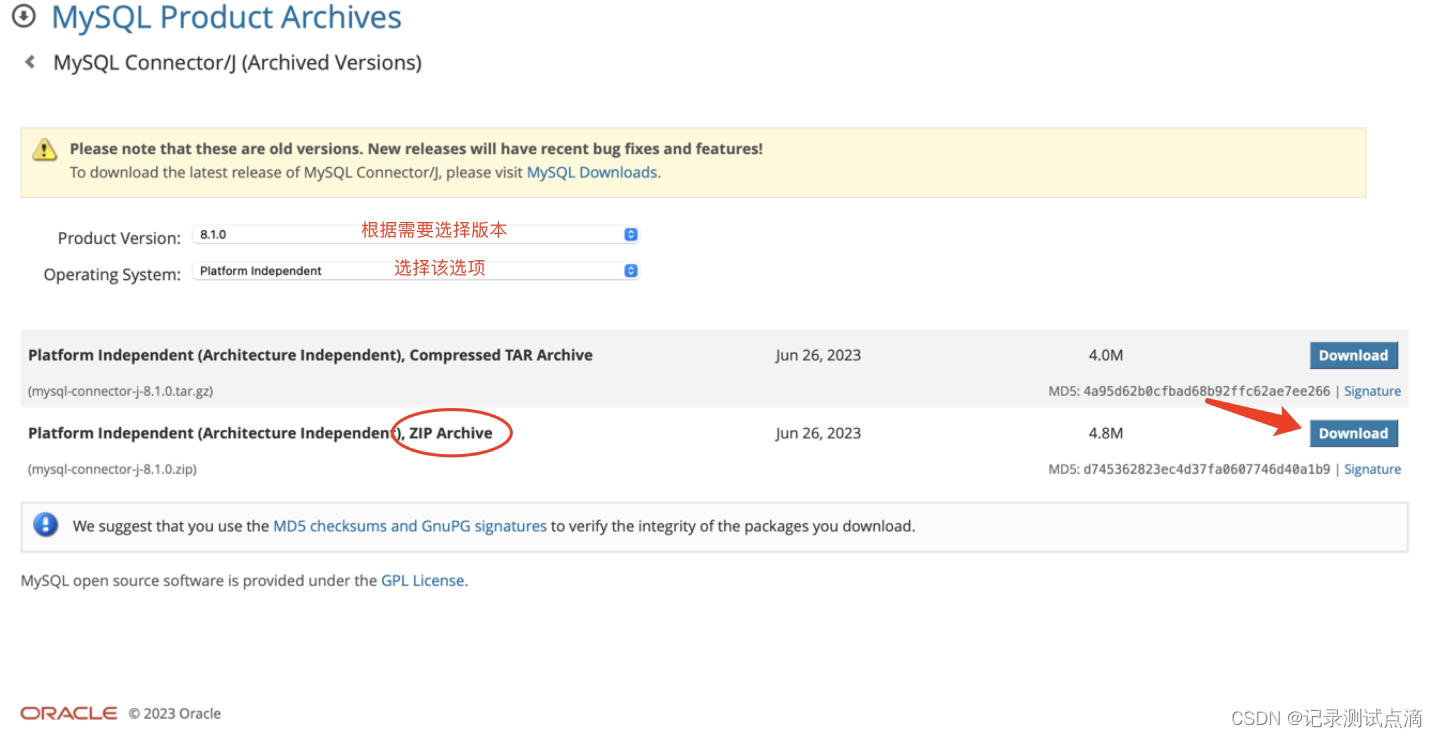Click the back chevron before MySQL Connector/J
This screenshot has height=738, width=1438.
coord(30,63)
